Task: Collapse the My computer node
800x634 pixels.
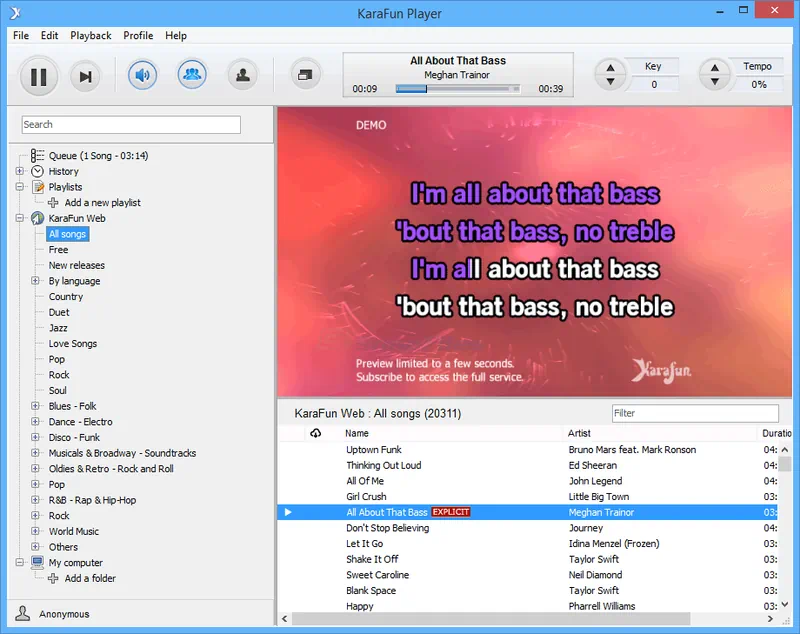Action: [19, 563]
